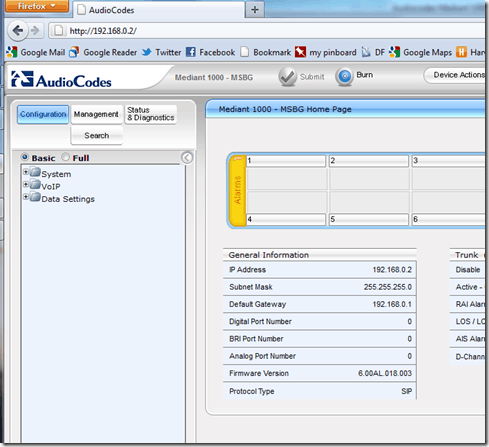
Task: Switch to the Management tab
Action: pyautogui.click(x=96, y=114)
